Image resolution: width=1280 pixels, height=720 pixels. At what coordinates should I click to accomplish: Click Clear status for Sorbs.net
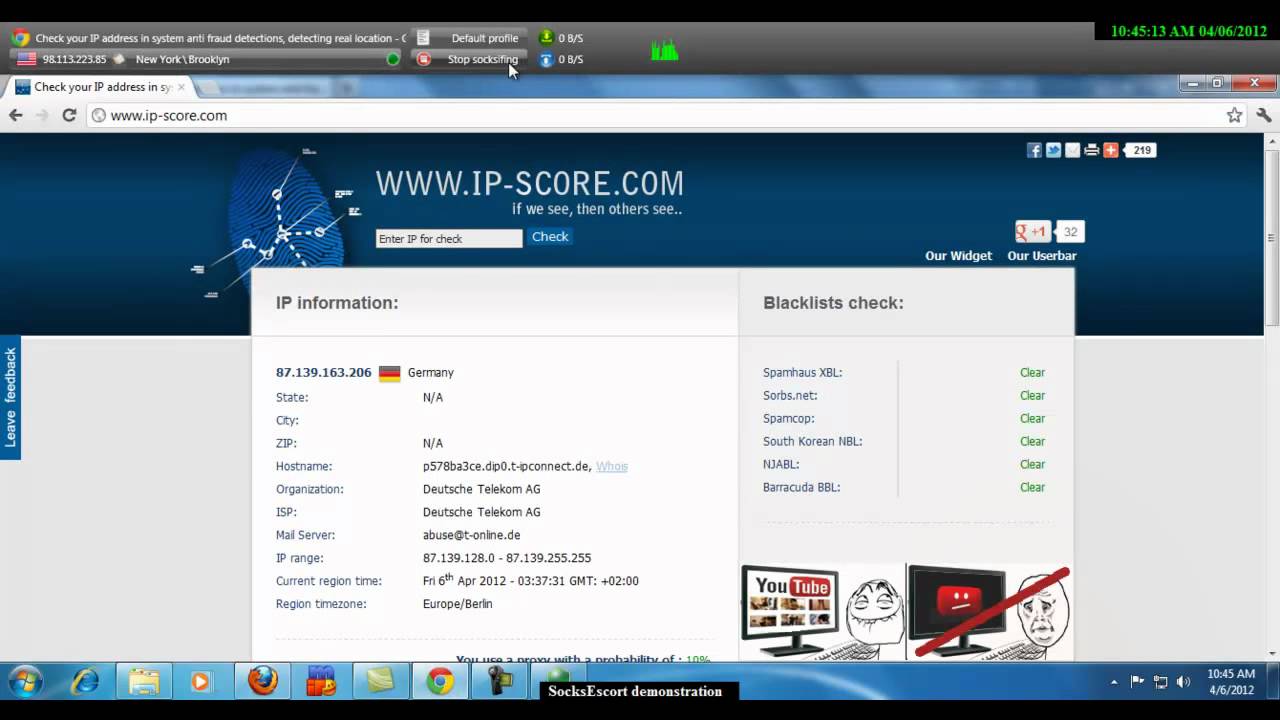(x=1032, y=395)
